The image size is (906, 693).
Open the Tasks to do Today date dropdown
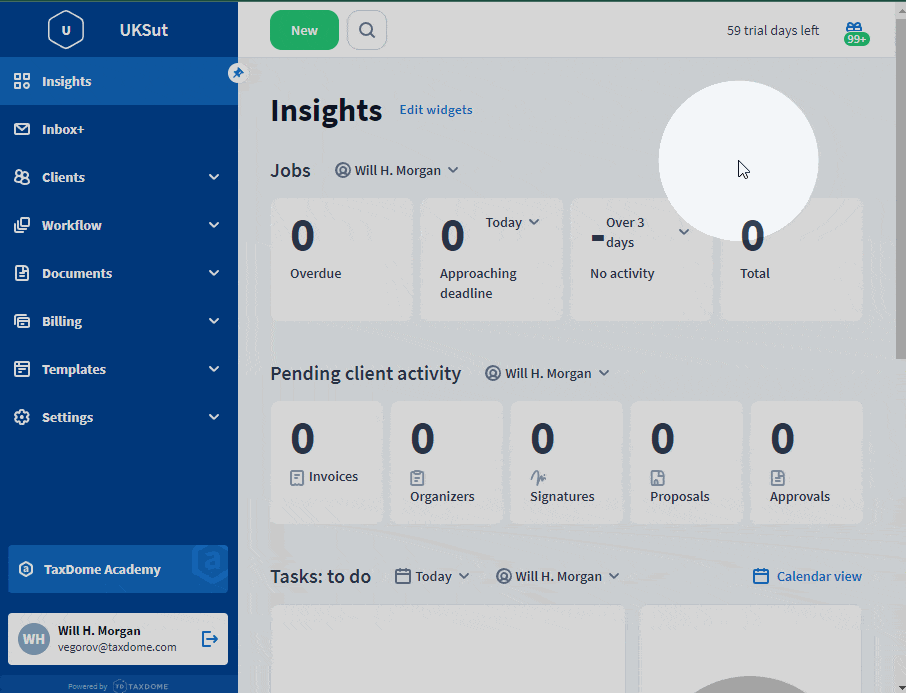pos(432,576)
